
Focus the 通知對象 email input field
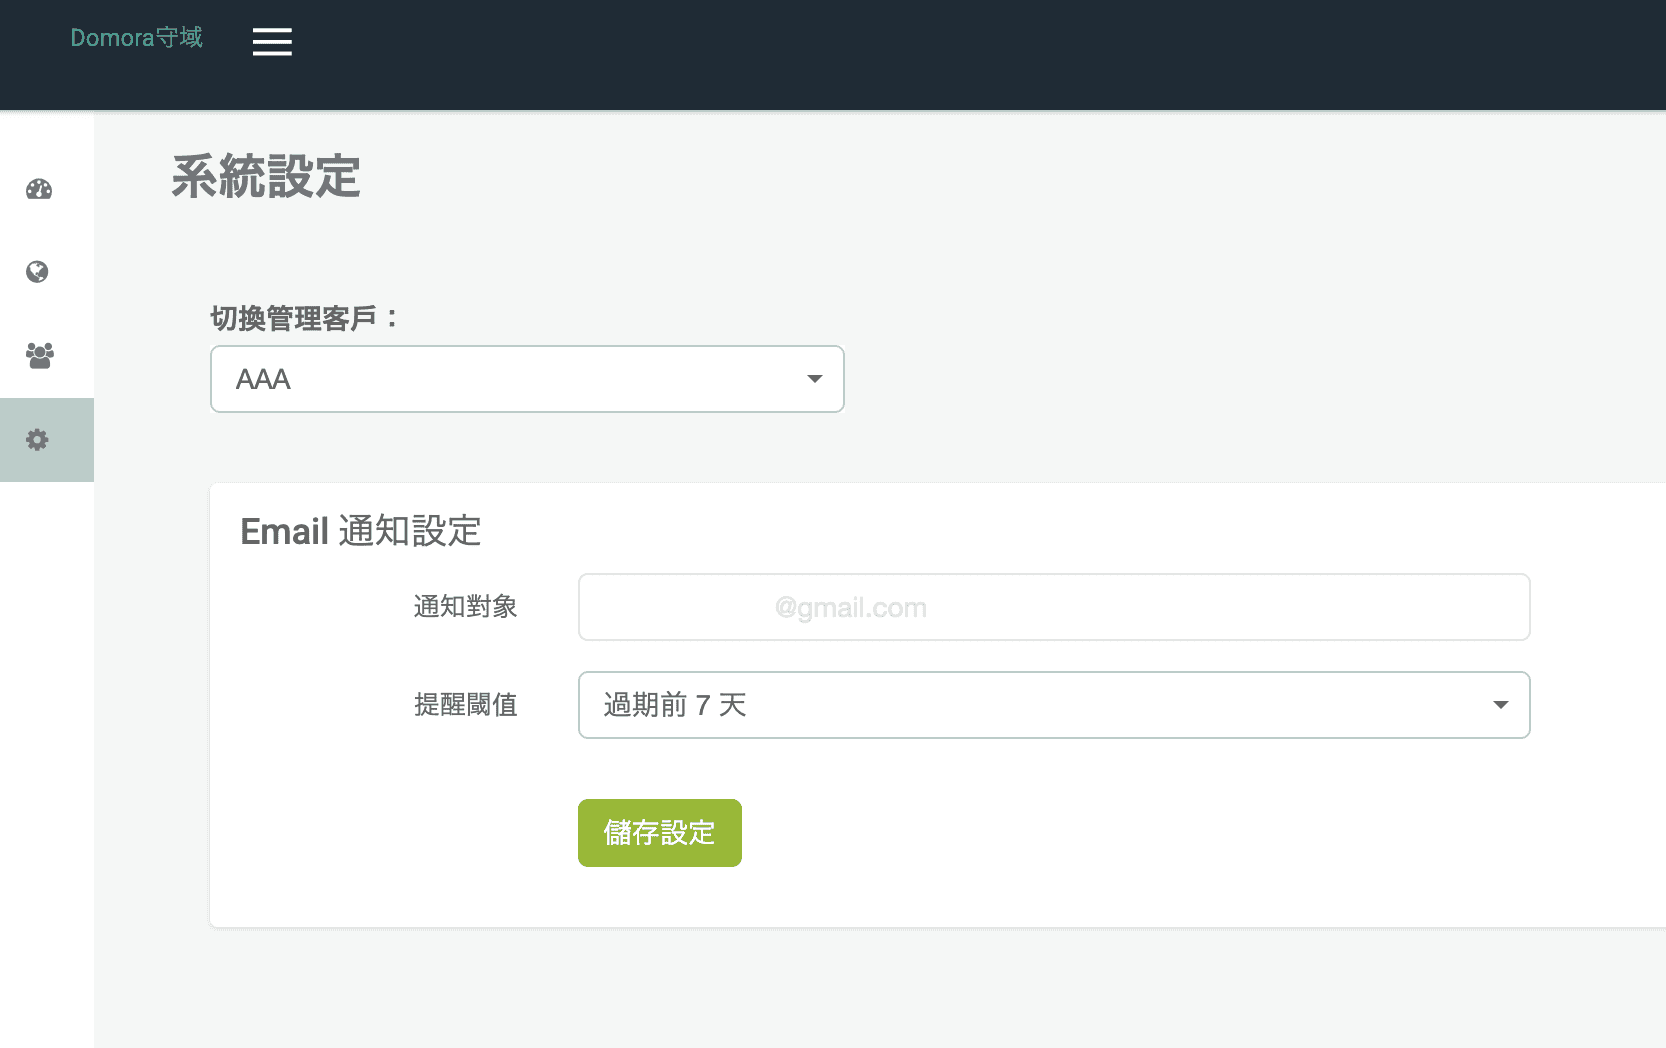click(1053, 607)
